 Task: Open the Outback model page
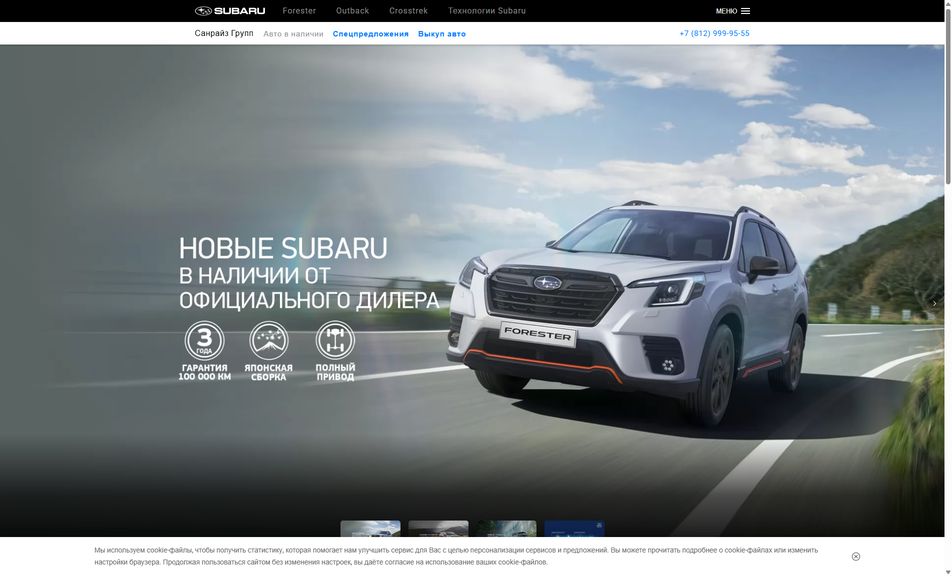pos(352,11)
